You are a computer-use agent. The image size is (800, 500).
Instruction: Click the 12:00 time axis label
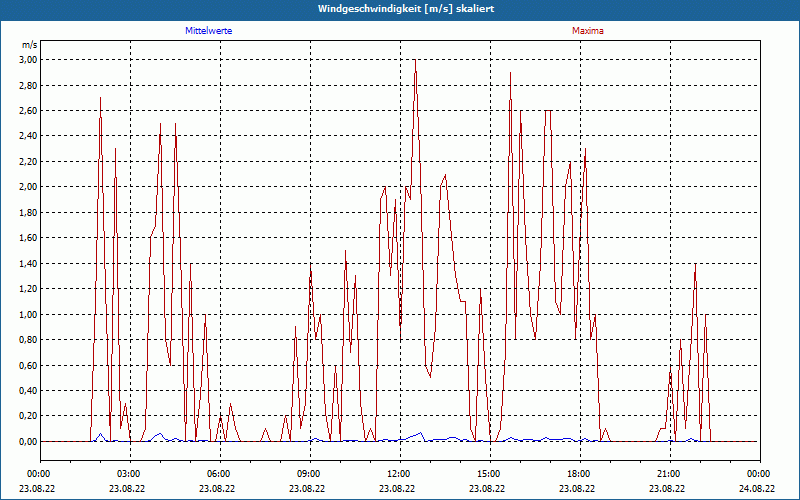click(x=397, y=474)
